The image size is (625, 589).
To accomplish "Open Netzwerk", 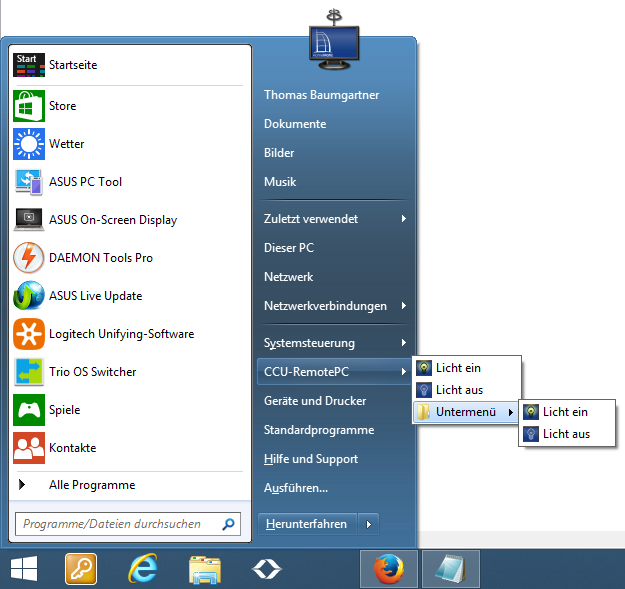I will (x=289, y=277).
